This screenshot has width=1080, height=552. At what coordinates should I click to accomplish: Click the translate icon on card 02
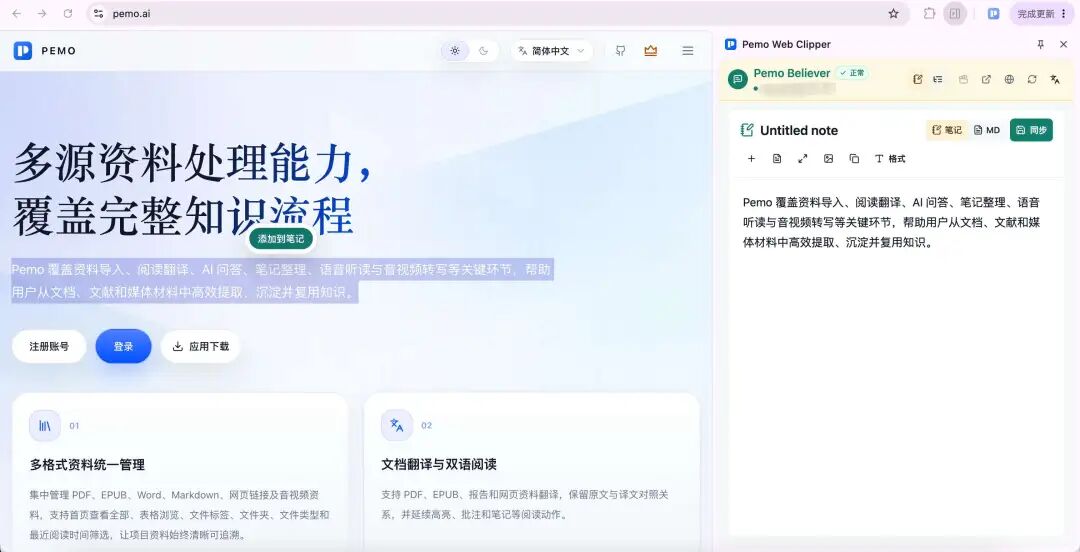(397, 426)
